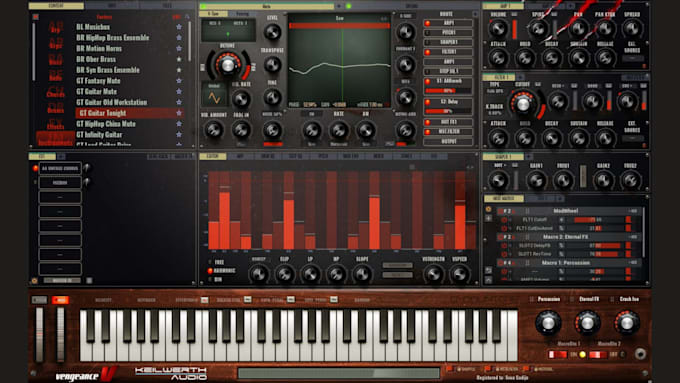The image size is (680, 383).
Task: Favorite the BL Musicbox preset star
Action: (179, 27)
